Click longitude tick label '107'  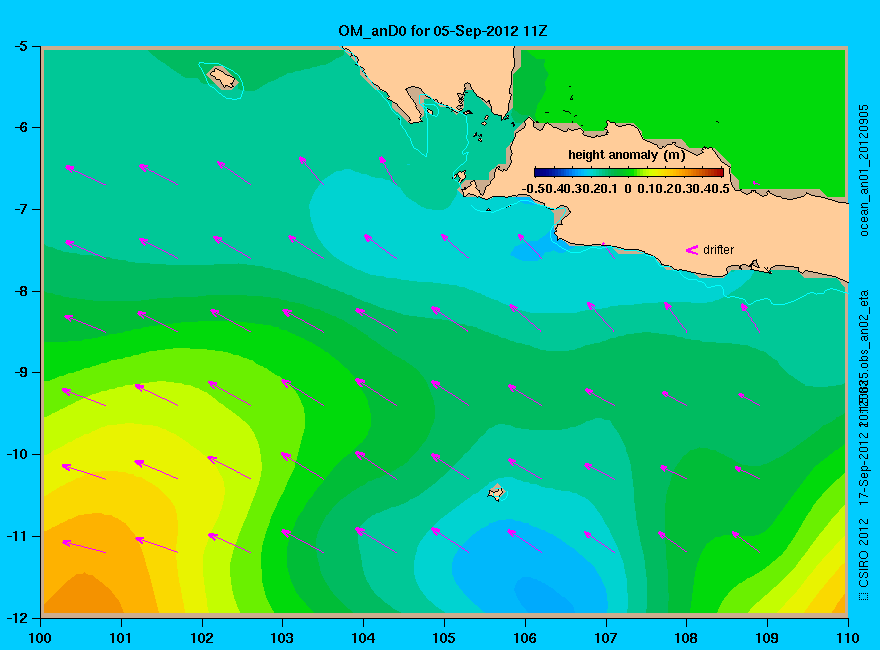click(606, 638)
